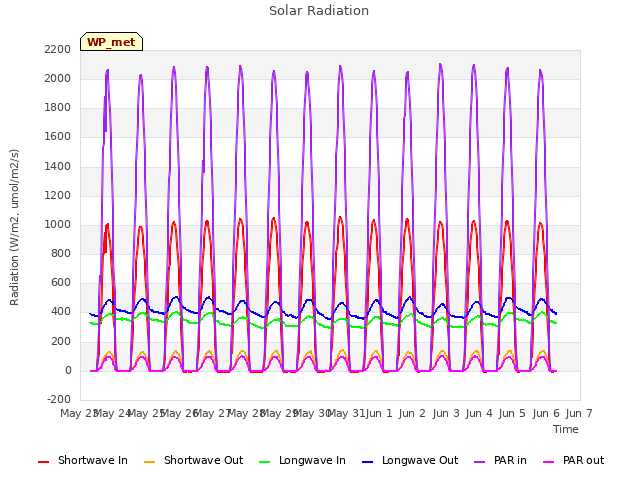Image resolution: width=640 pixels, height=480 pixels.
Task: Select the blue Longwave Out legend swatch
Action: point(367,461)
